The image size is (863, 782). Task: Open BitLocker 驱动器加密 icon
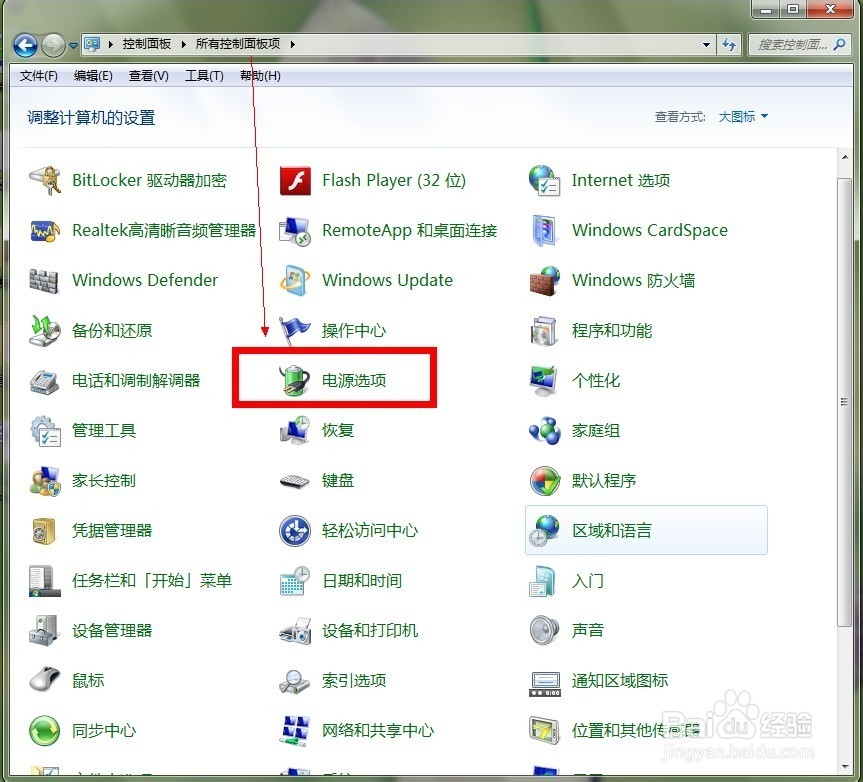point(45,180)
